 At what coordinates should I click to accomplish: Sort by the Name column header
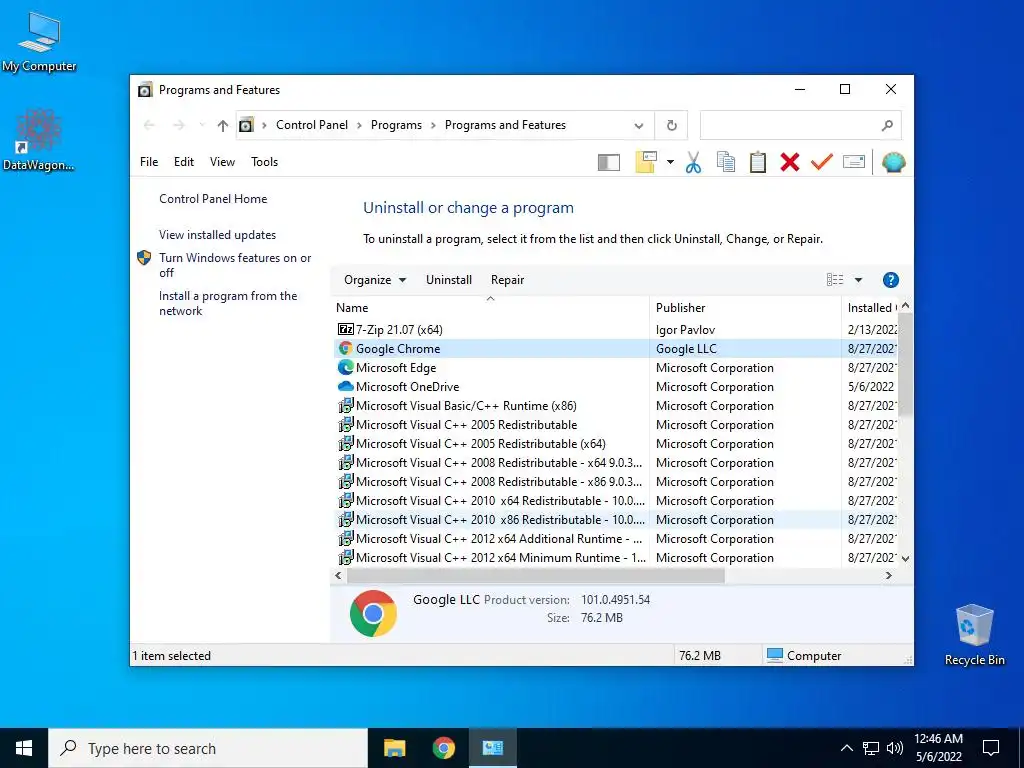(x=490, y=308)
